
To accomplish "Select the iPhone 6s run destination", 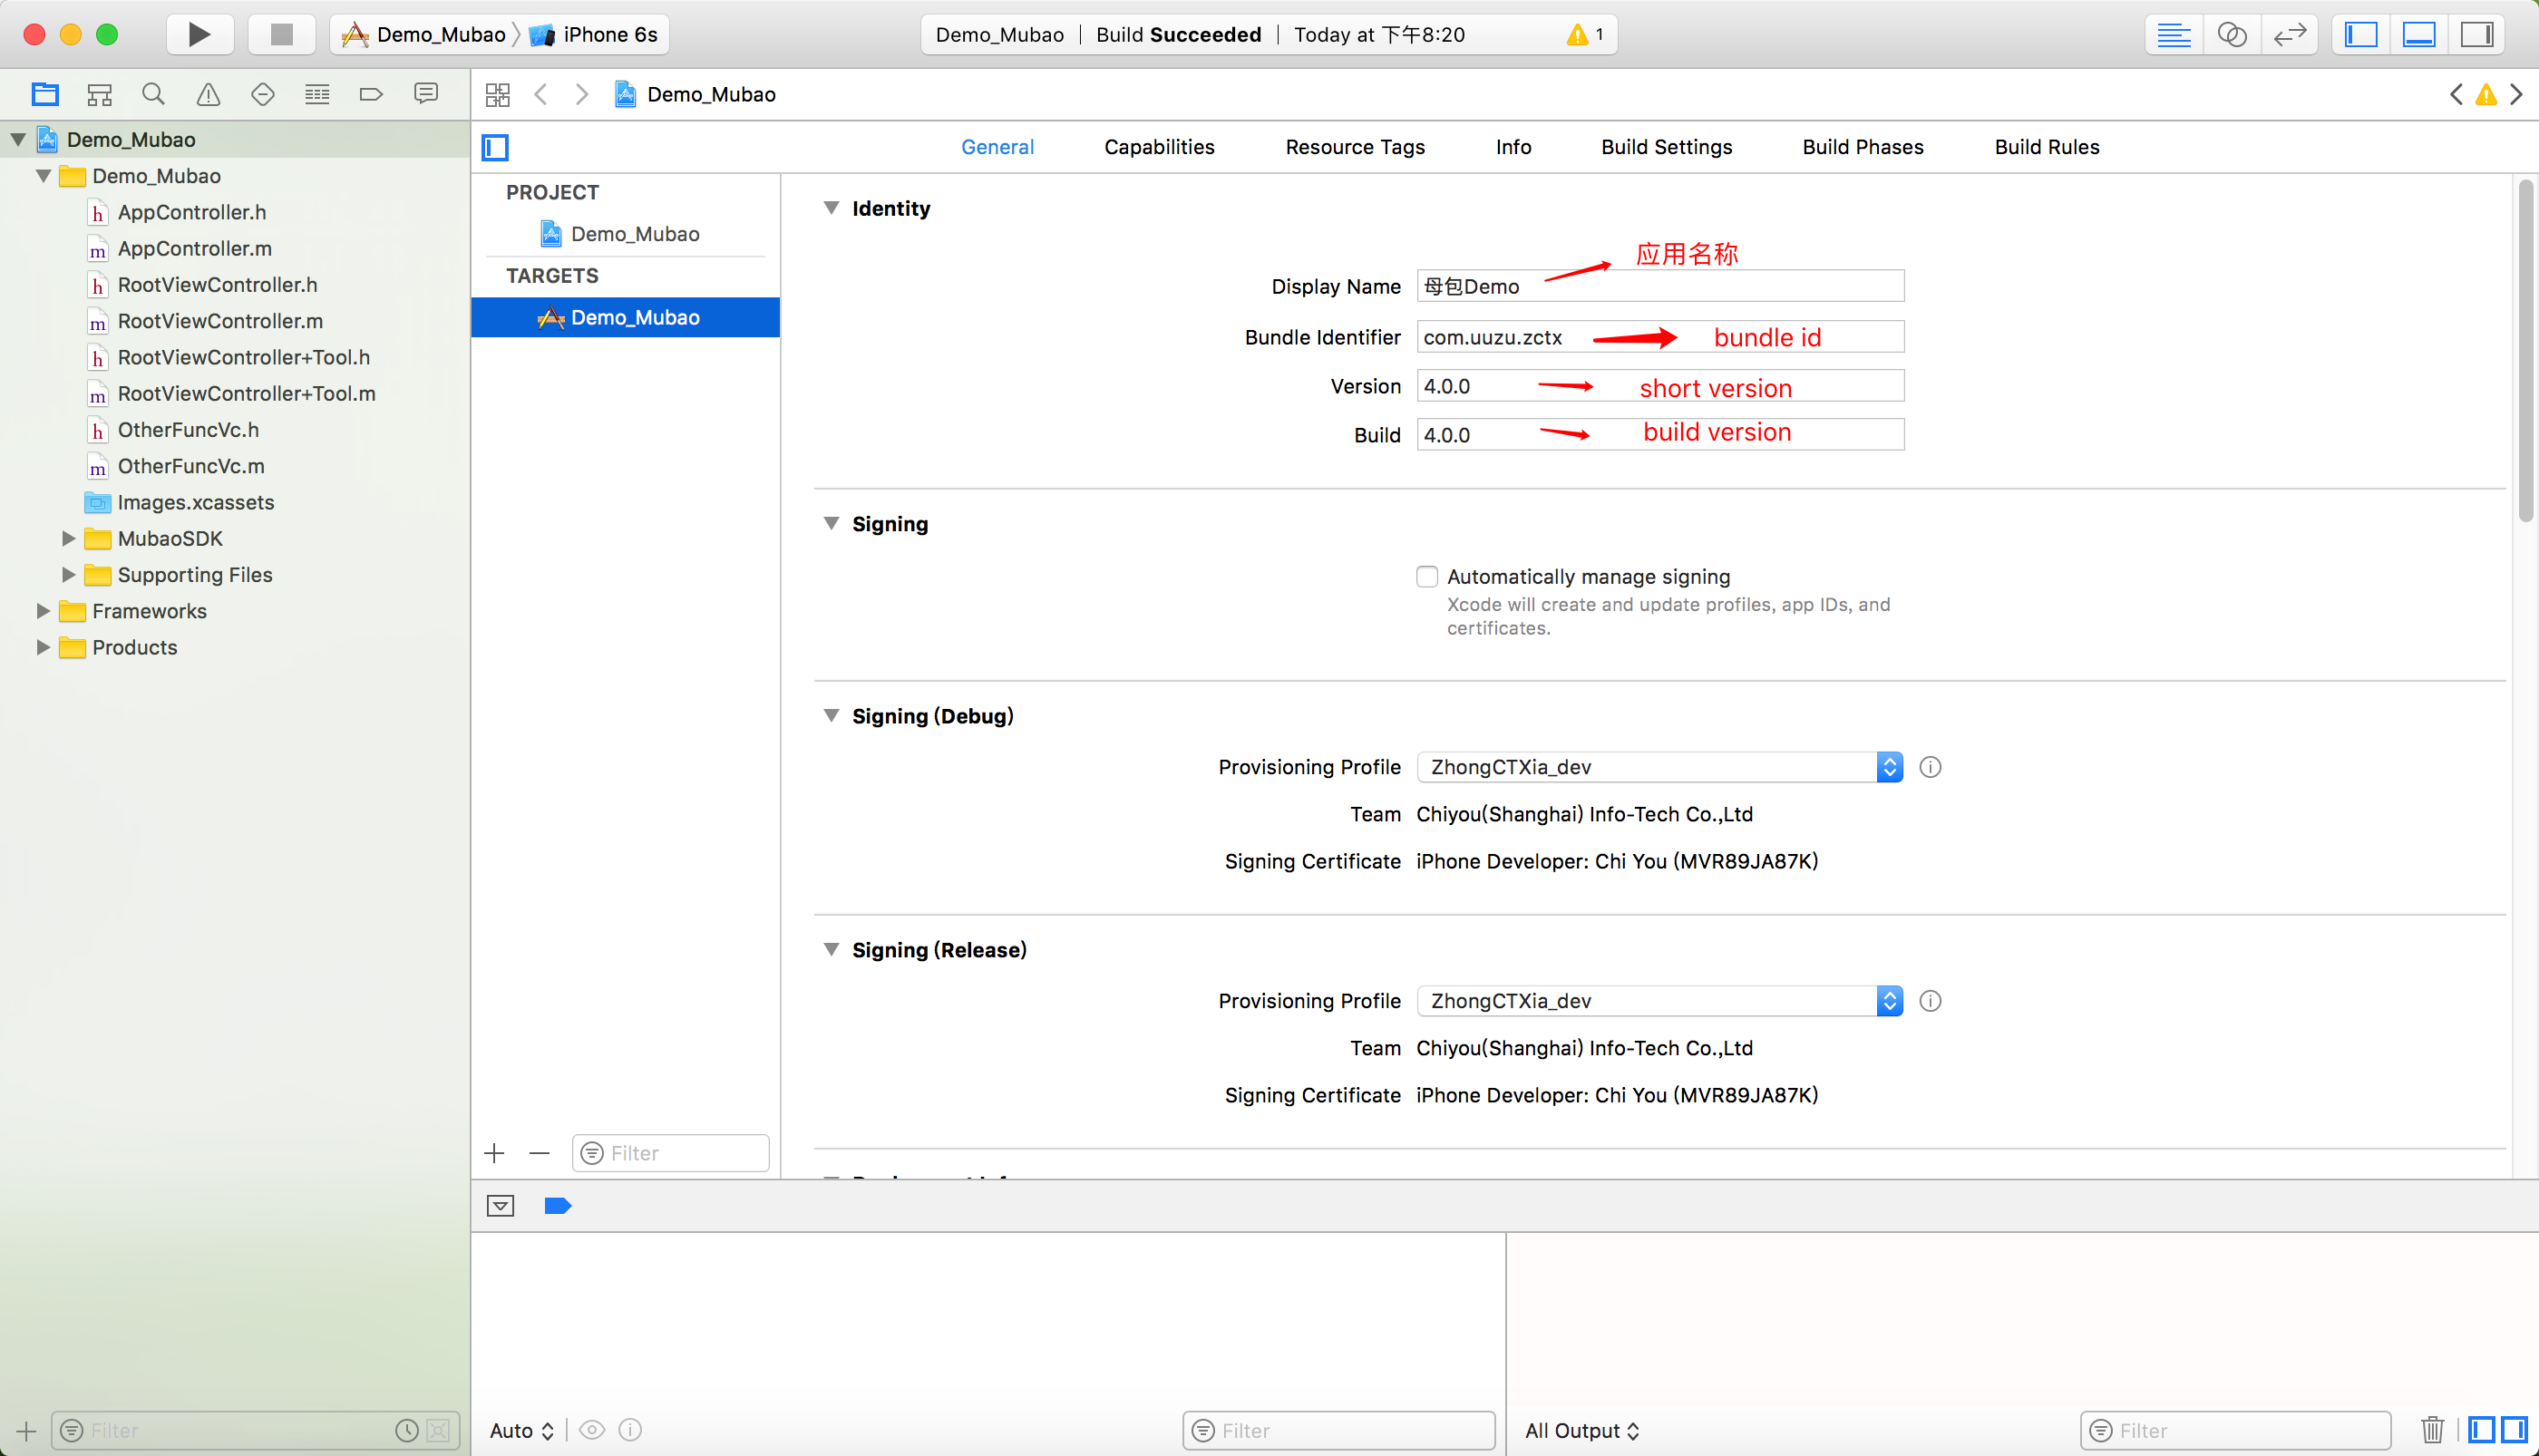I will (x=594, y=34).
